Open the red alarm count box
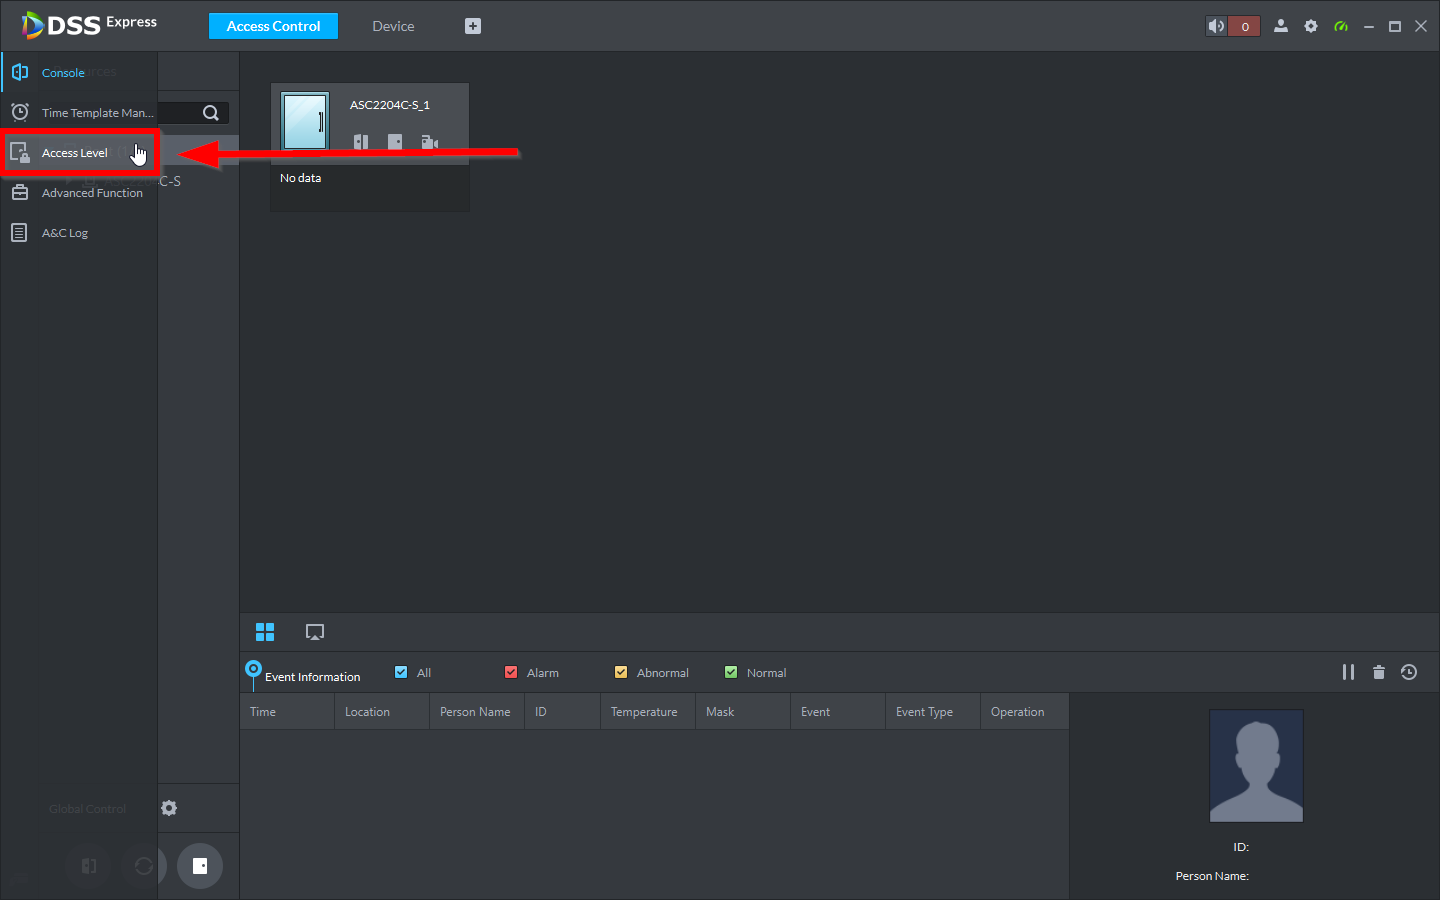1440x900 pixels. click(x=1244, y=26)
